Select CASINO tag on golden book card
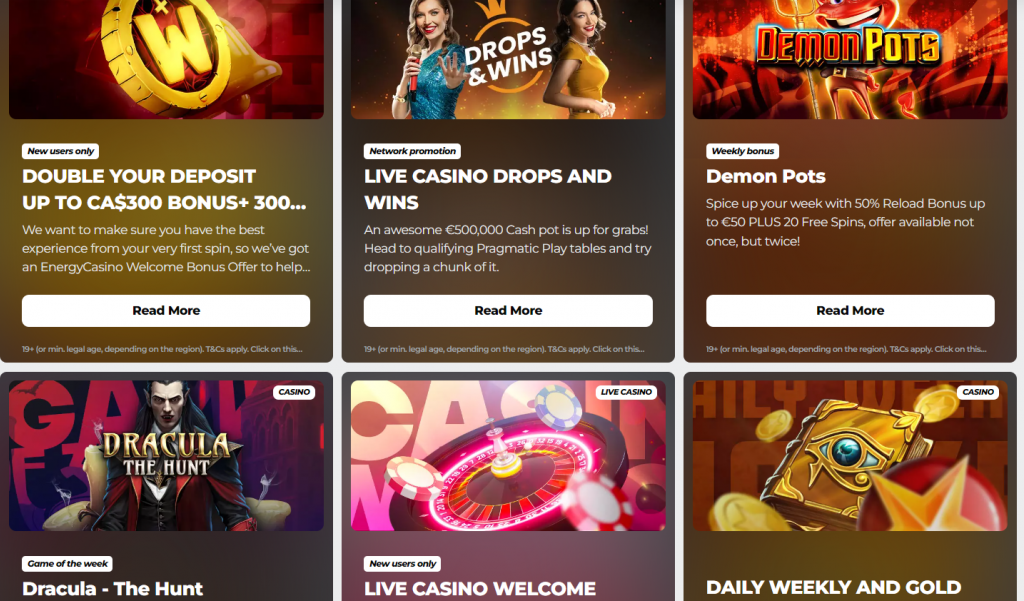This screenshot has height=601, width=1024. point(978,392)
